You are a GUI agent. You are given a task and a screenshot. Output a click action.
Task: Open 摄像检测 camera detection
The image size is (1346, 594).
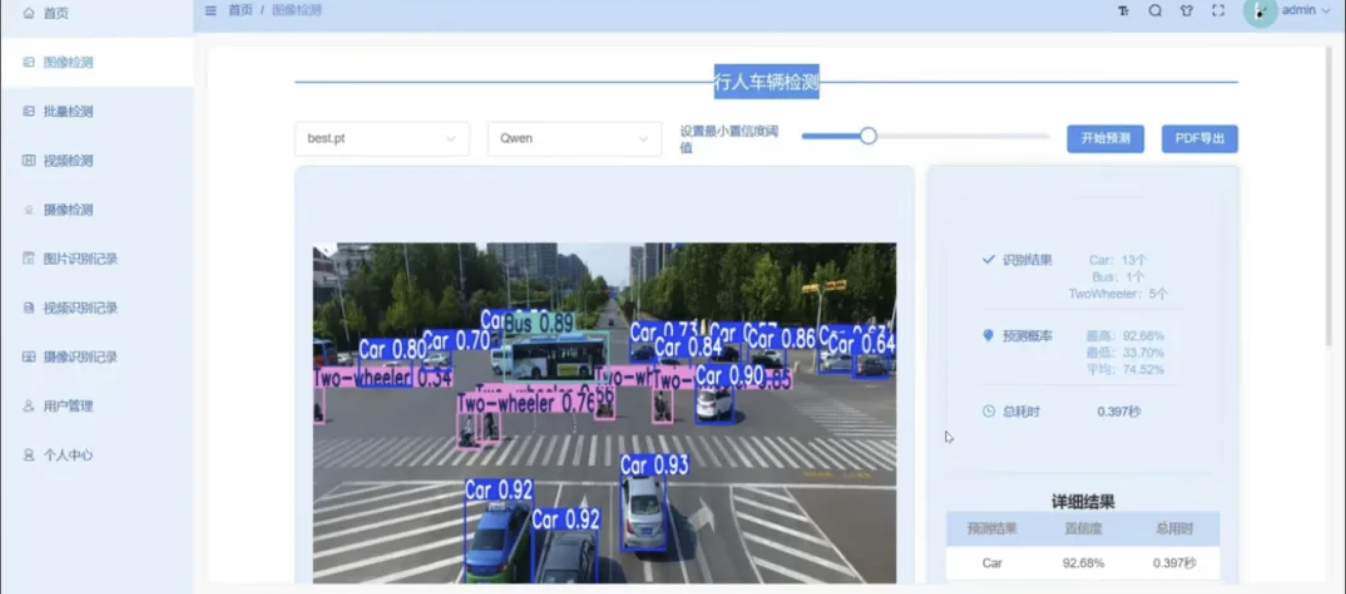[x=96, y=209]
